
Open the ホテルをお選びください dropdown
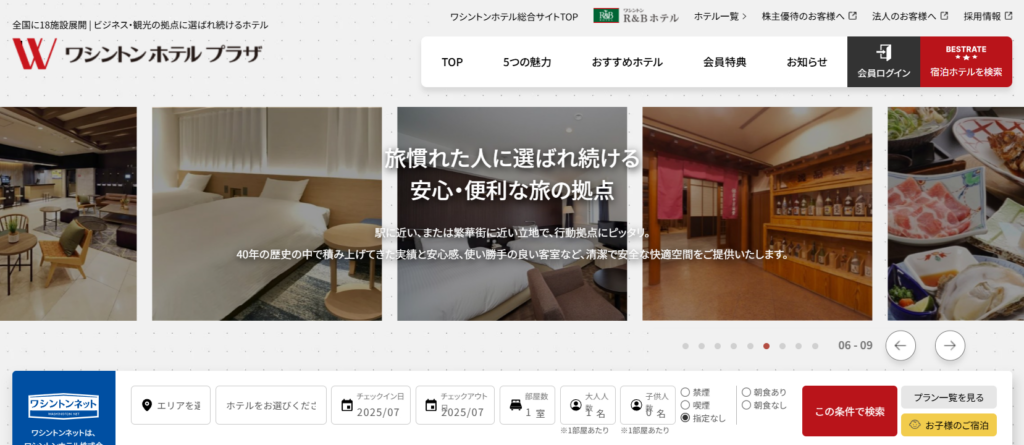click(270, 405)
